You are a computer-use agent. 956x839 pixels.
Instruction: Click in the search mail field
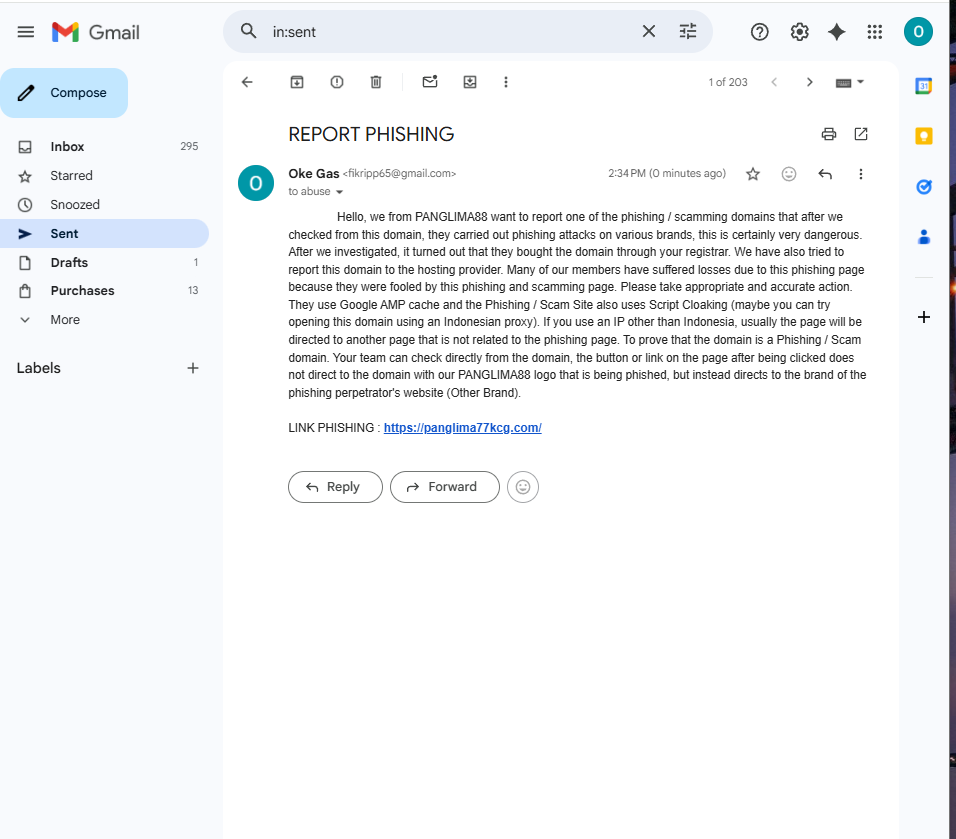coord(451,32)
